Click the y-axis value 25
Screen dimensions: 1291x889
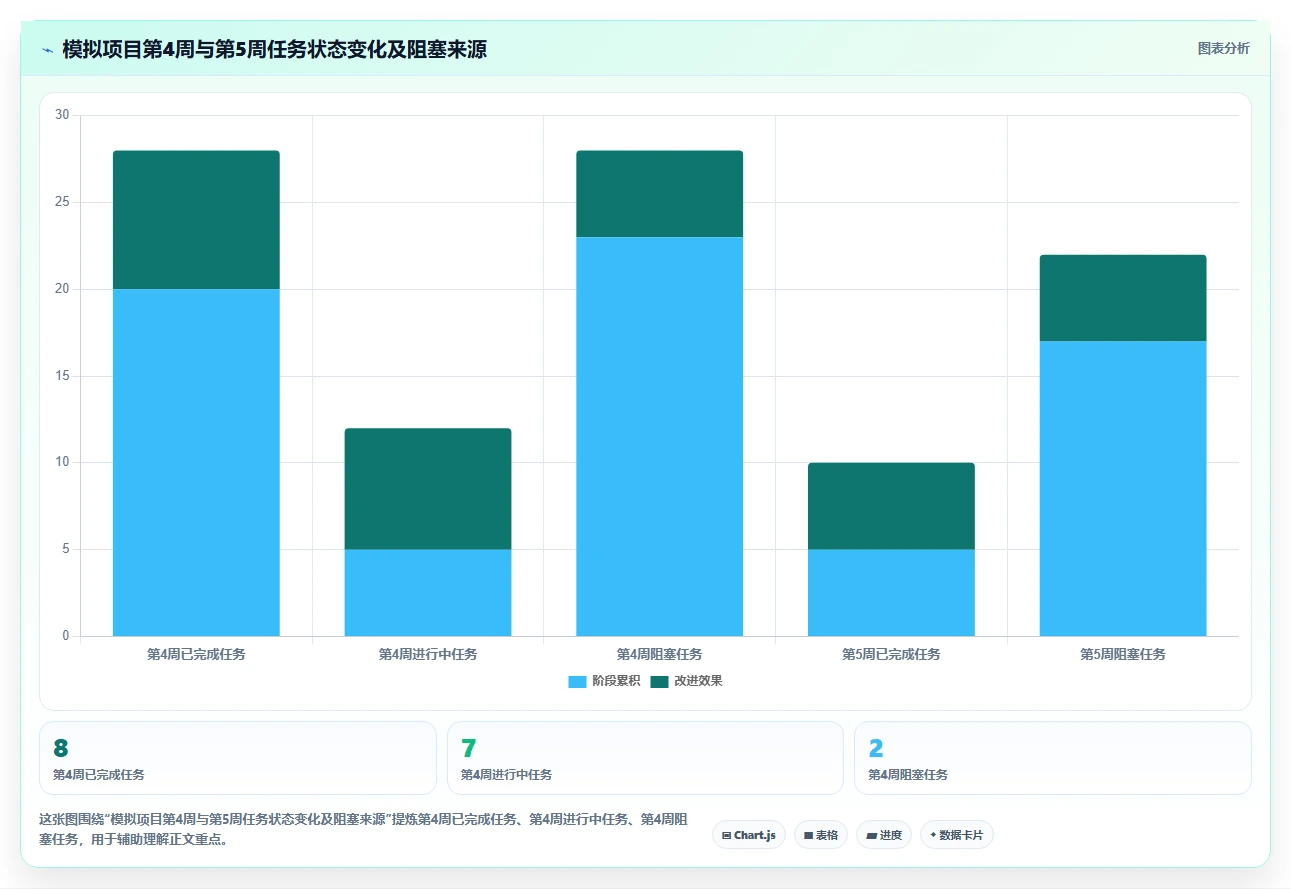pos(62,202)
